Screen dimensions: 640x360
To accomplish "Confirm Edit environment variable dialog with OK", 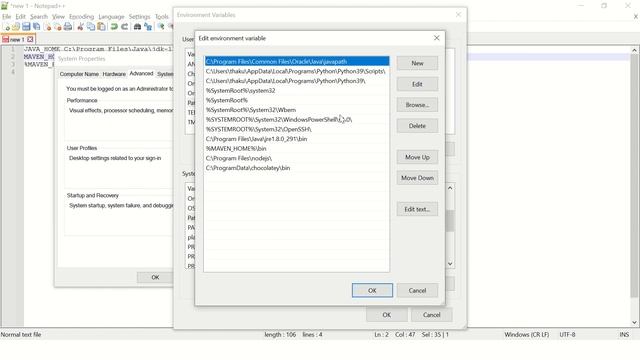I will click(372, 291).
